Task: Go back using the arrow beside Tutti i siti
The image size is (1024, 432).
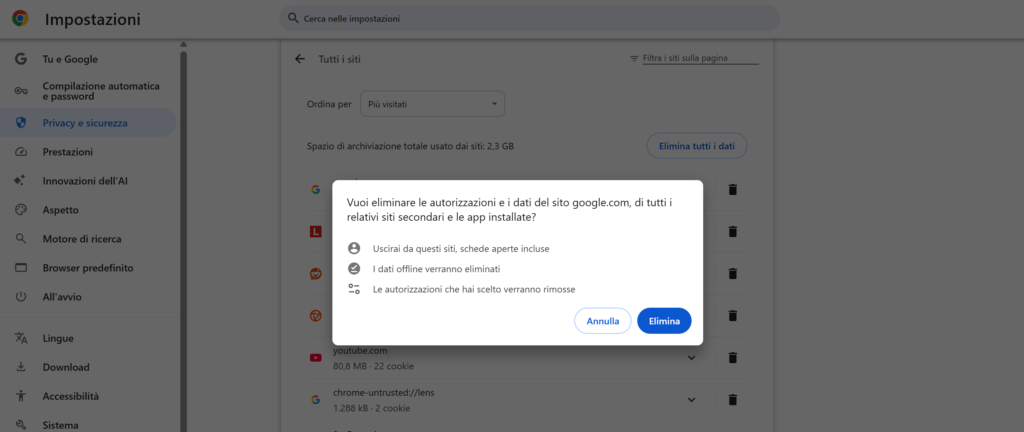Action: [x=300, y=59]
